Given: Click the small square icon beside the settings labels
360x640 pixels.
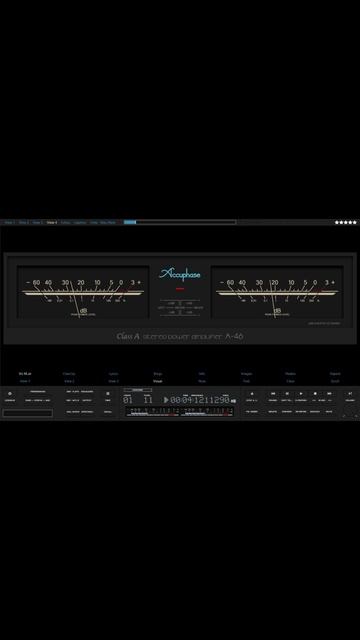Looking at the screenshot, I should click(108, 393).
